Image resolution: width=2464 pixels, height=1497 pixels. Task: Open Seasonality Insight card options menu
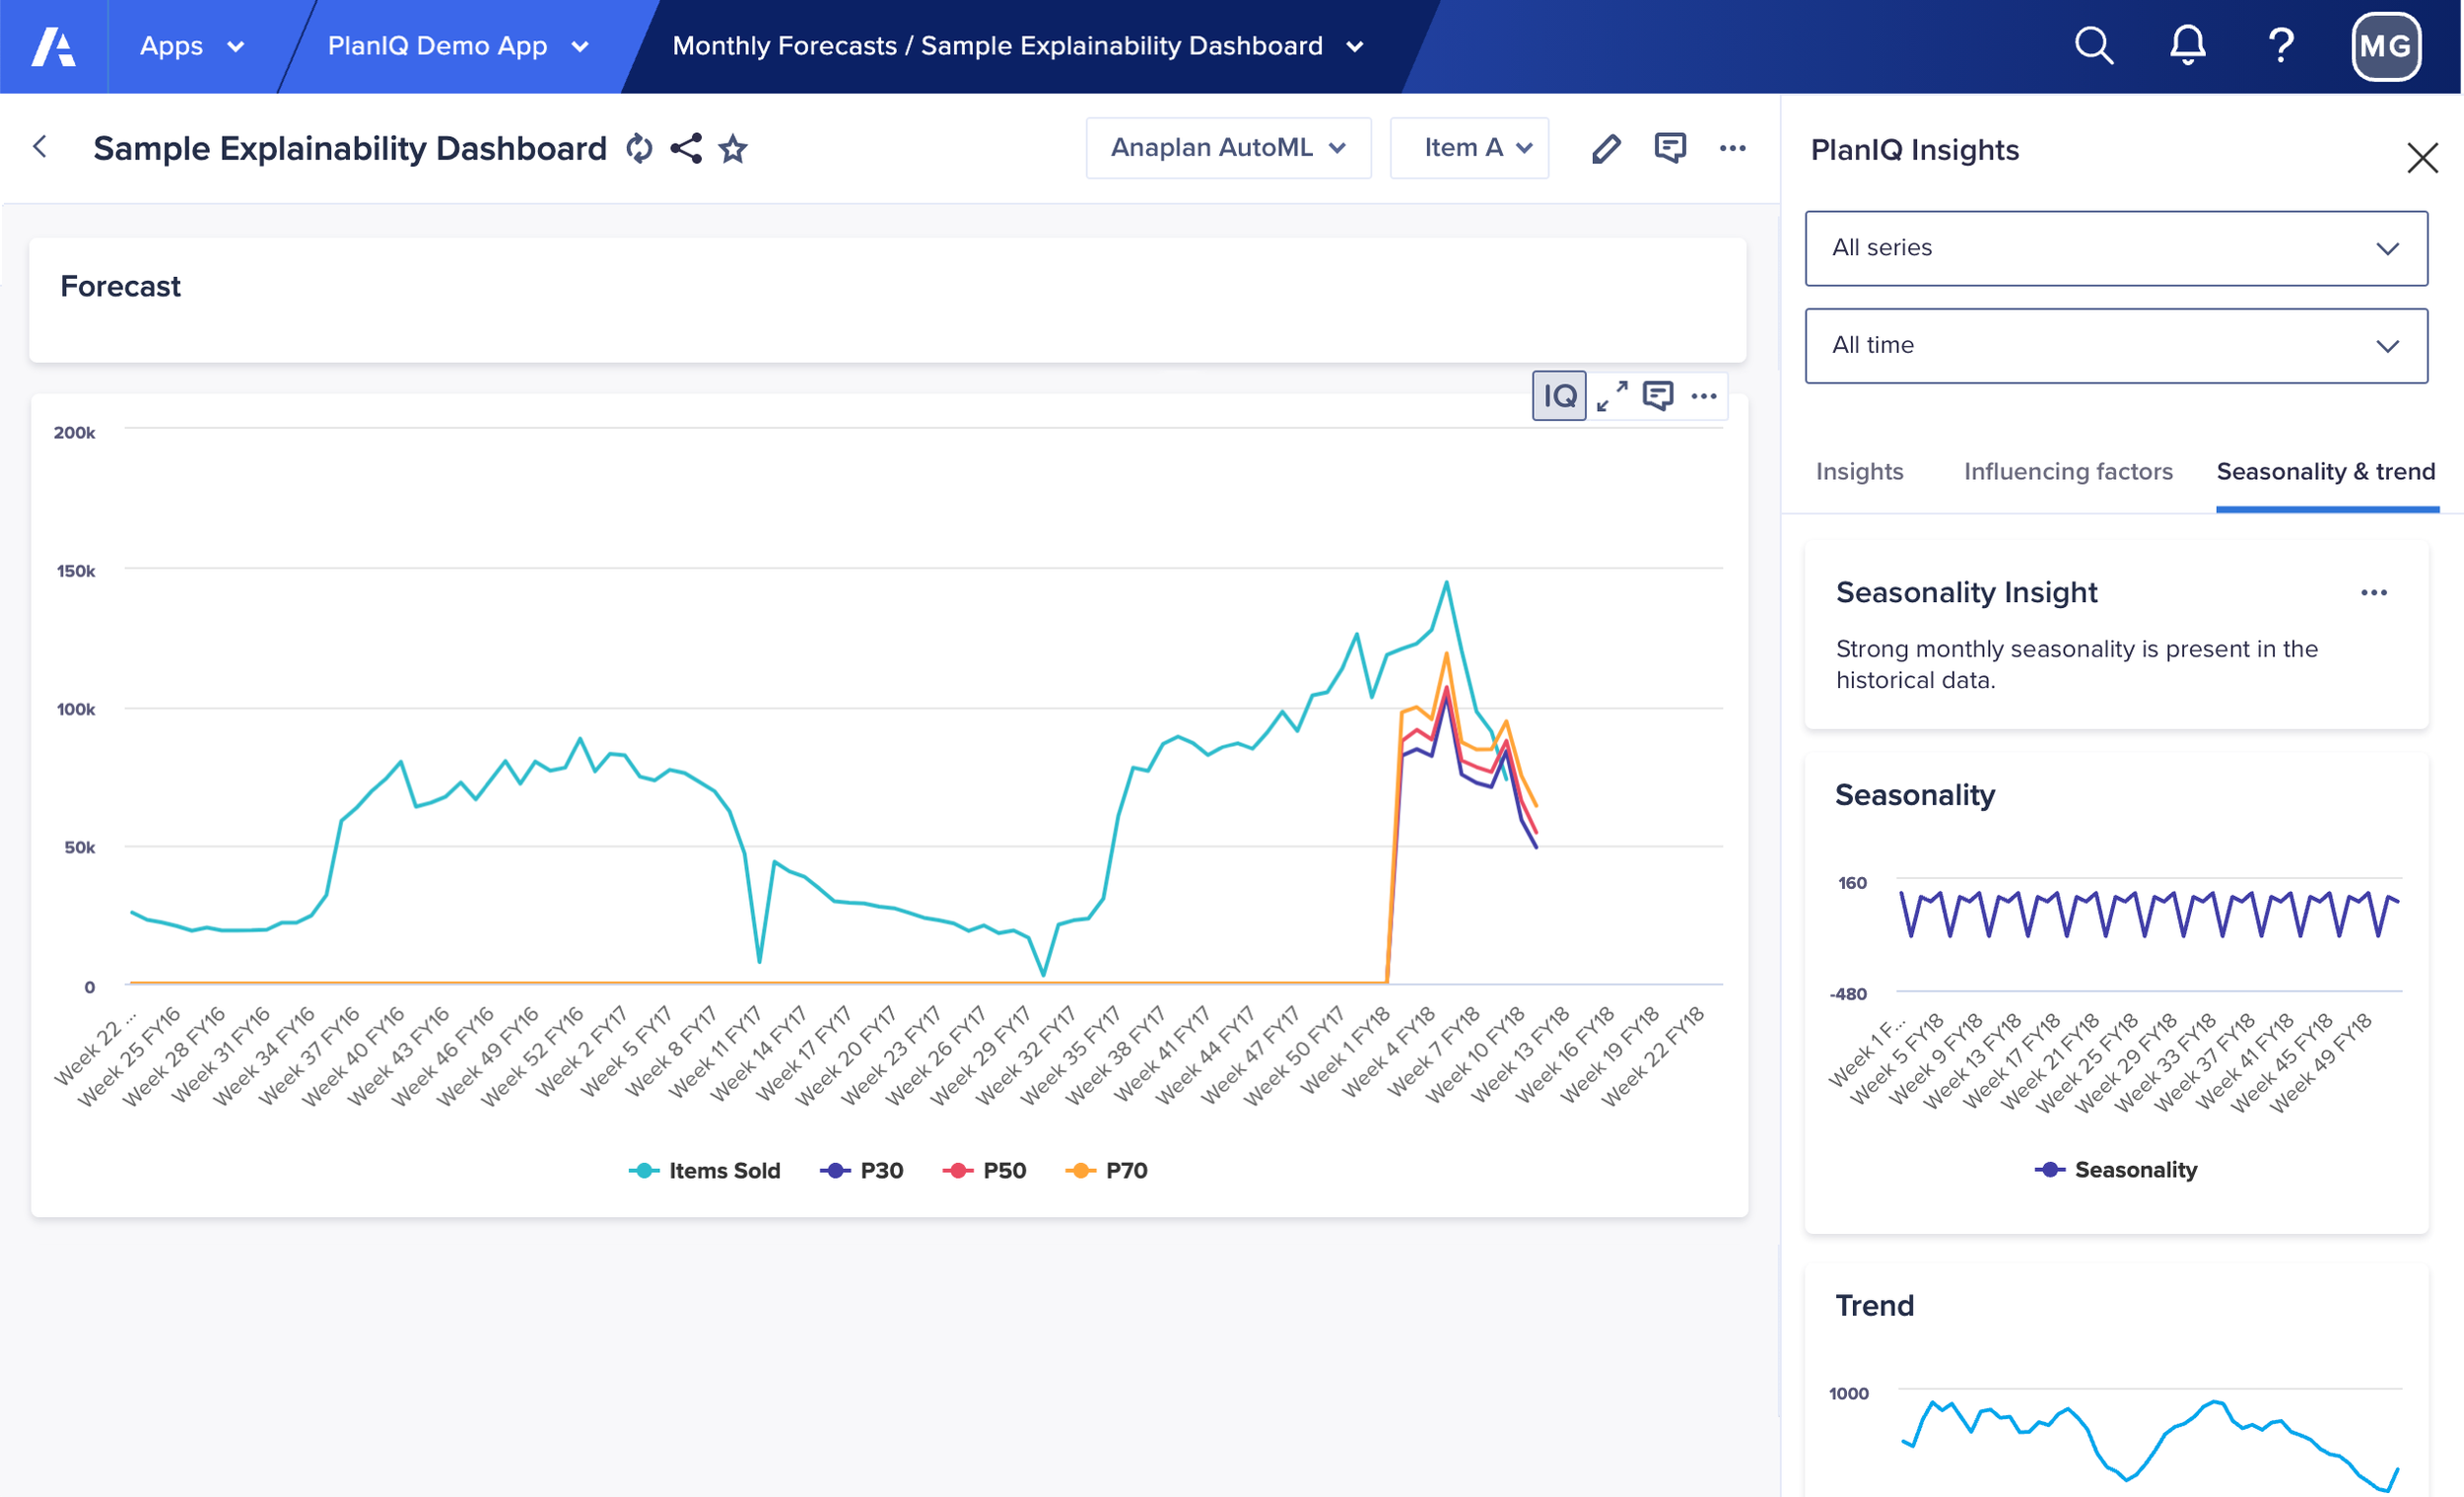click(2373, 593)
